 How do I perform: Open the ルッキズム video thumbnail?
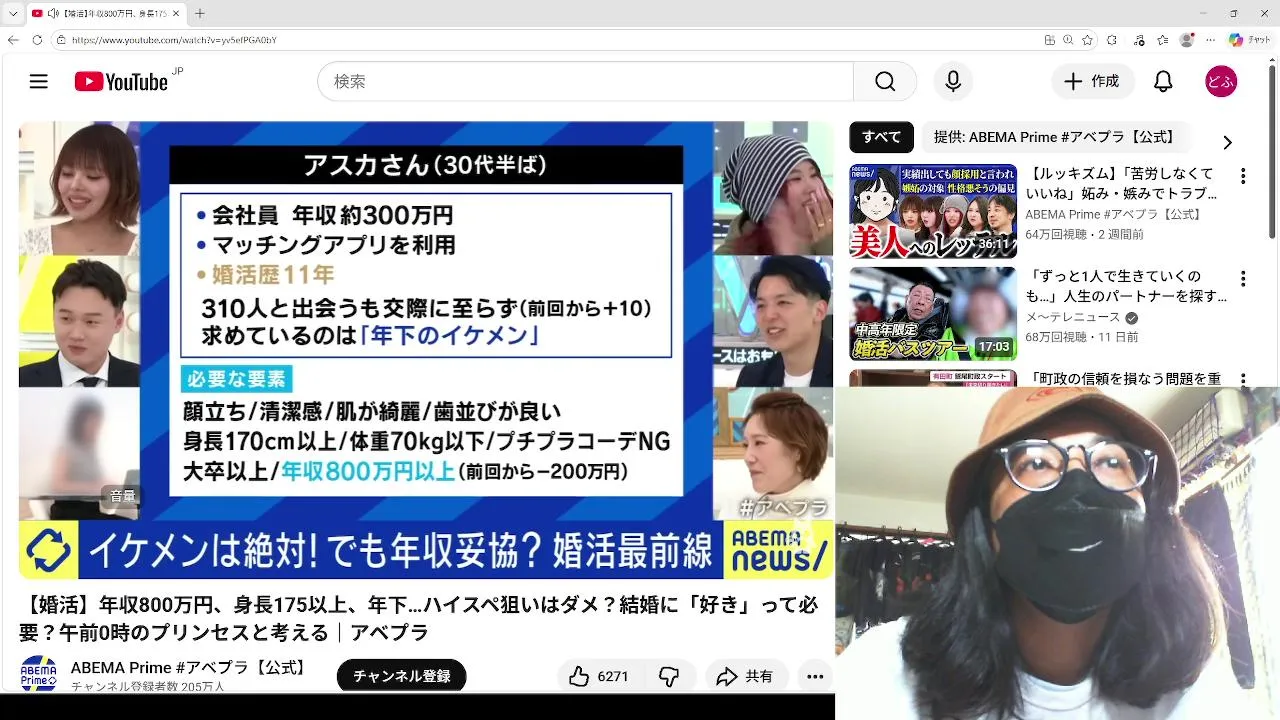click(933, 211)
